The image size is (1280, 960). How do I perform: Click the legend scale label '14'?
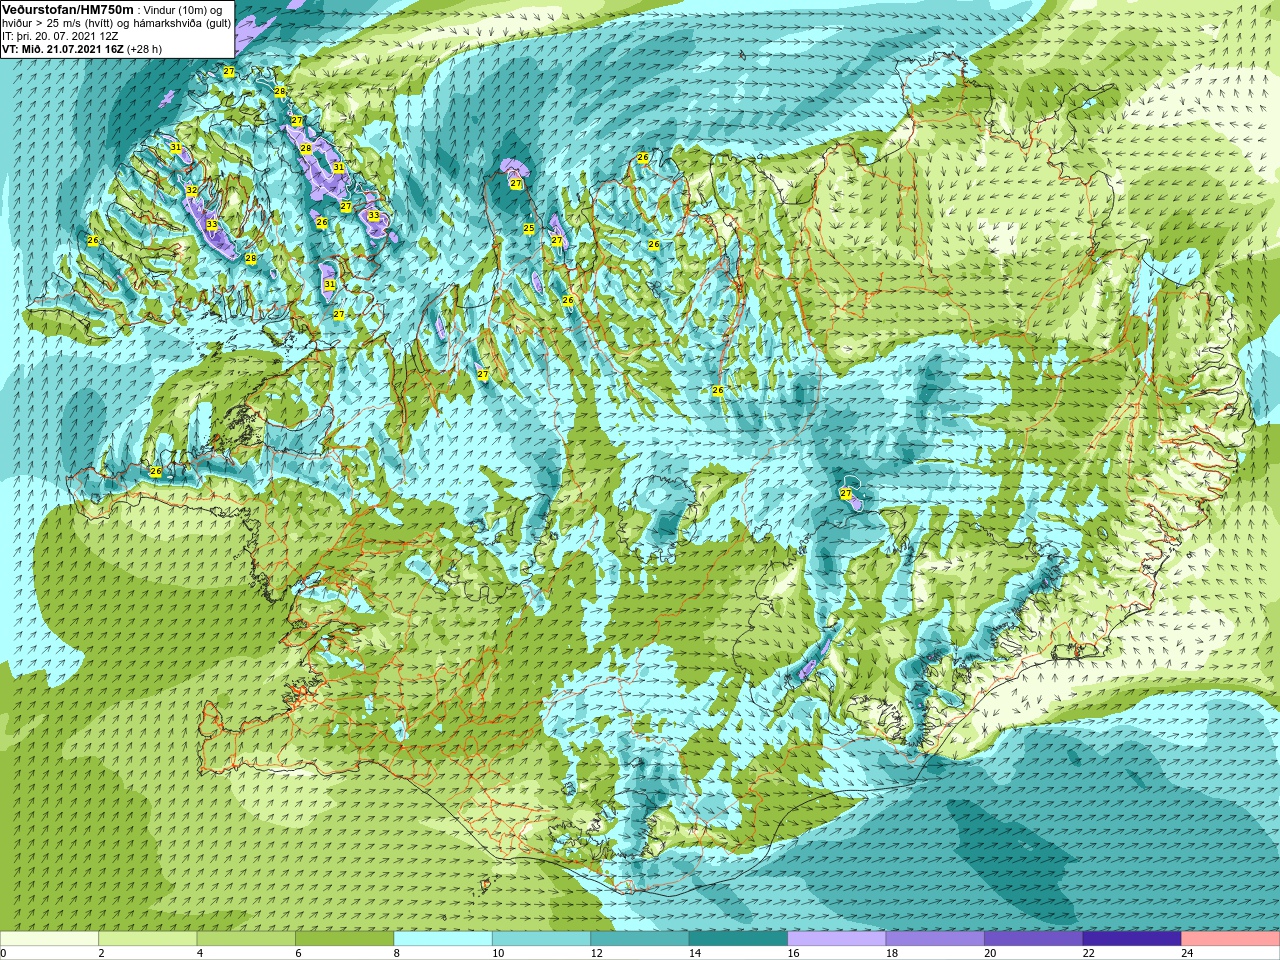pos(695,954)
